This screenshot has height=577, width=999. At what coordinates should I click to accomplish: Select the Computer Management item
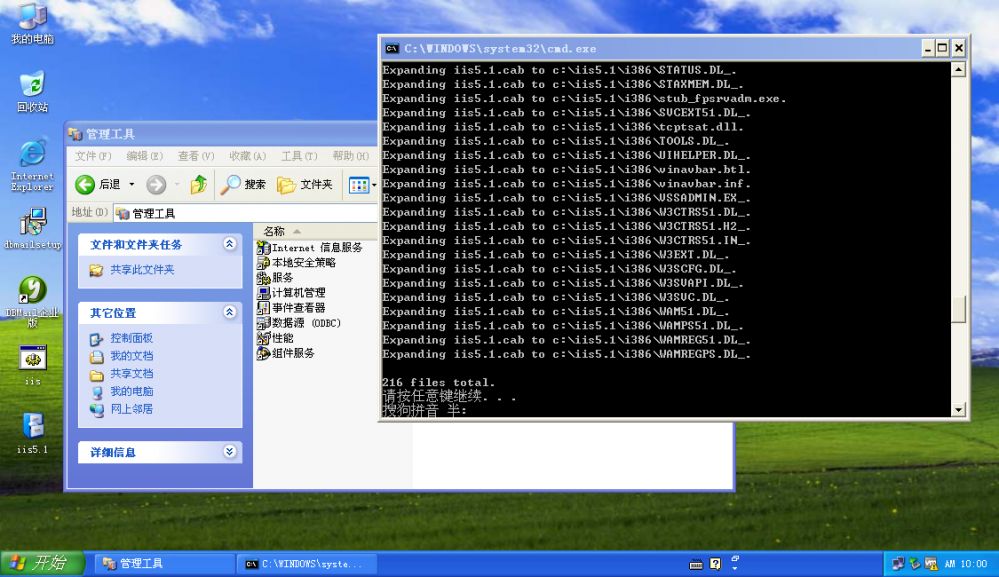(x=291, y=293)
